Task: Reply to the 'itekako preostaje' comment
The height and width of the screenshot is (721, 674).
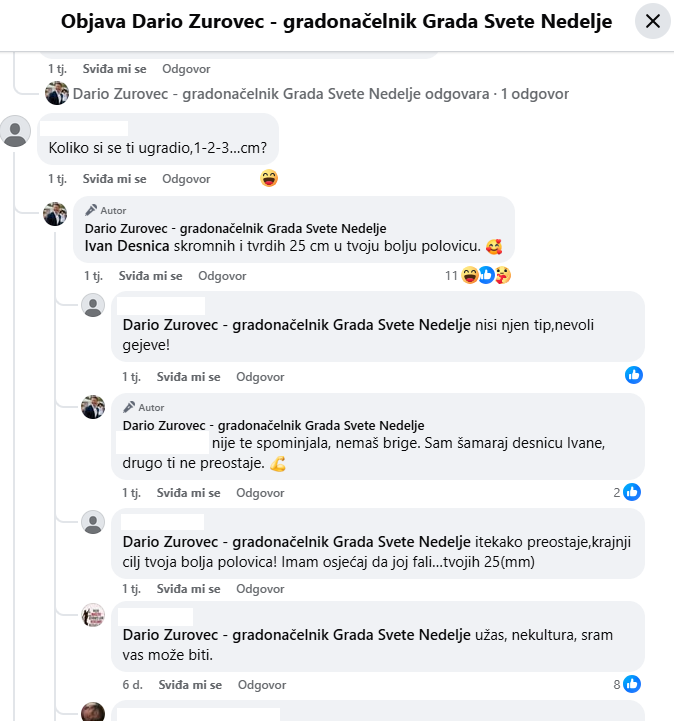Action: [x=260, y=589]
